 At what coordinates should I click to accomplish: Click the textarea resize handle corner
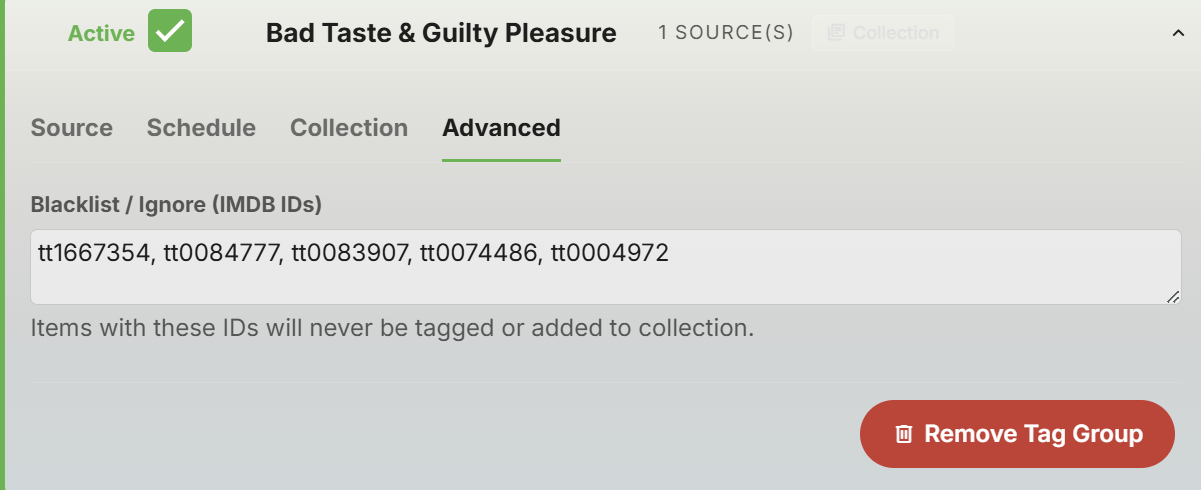click(1172, 297)
